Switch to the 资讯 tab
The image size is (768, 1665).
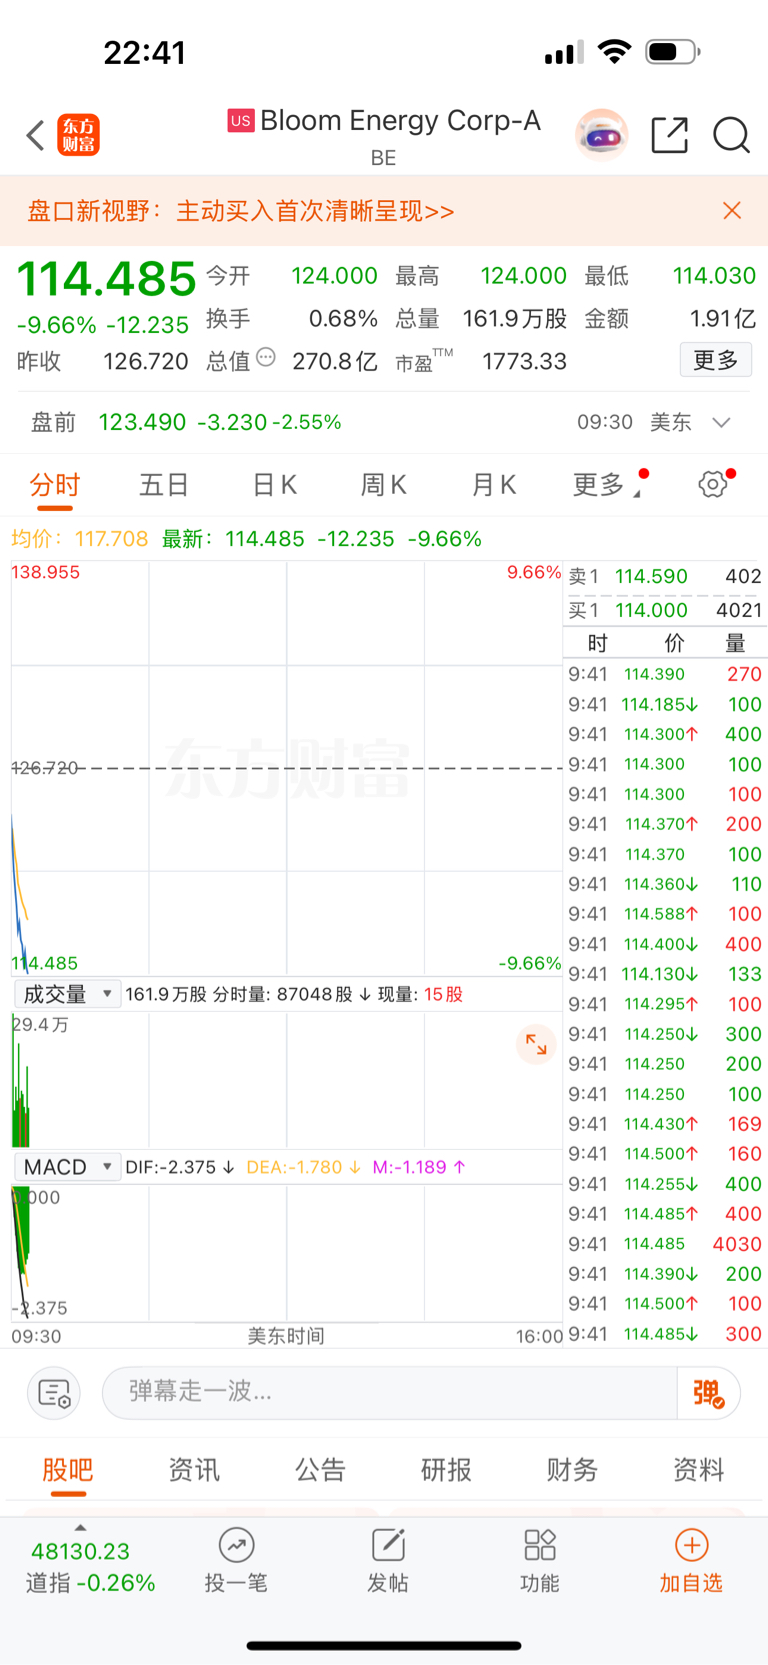click(194, 1470)
